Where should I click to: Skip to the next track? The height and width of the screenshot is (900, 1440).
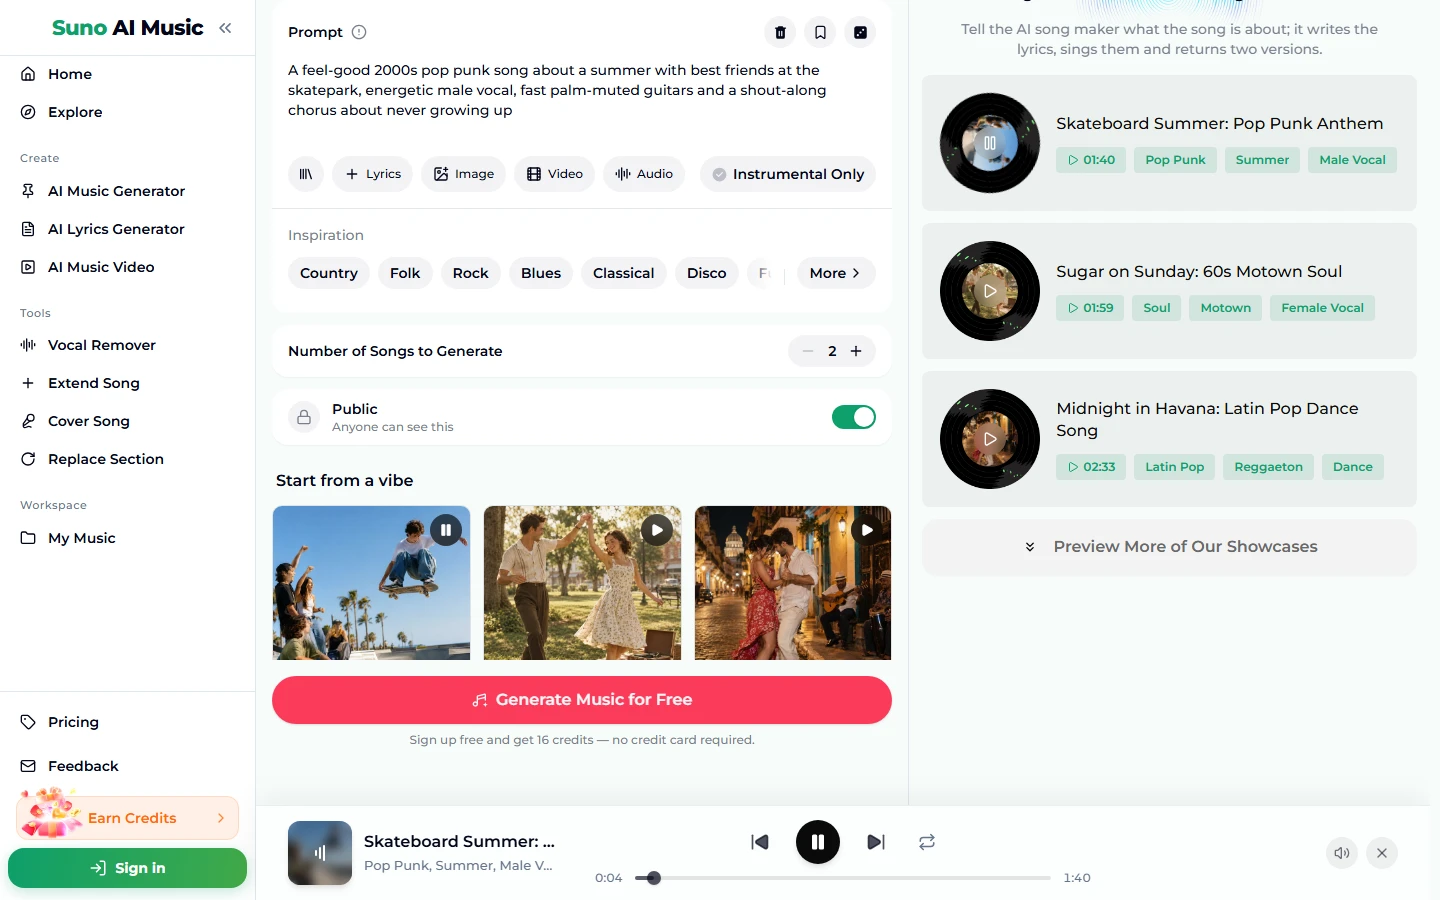876,842
